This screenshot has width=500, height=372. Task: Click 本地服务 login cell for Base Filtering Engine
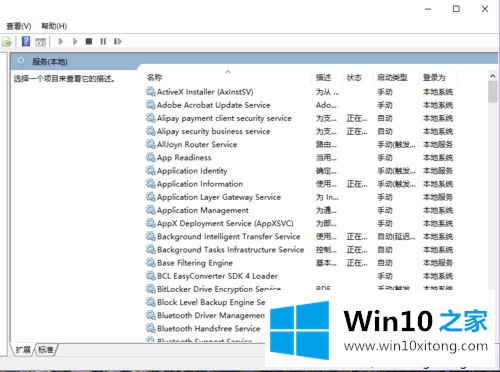point(438,263)
